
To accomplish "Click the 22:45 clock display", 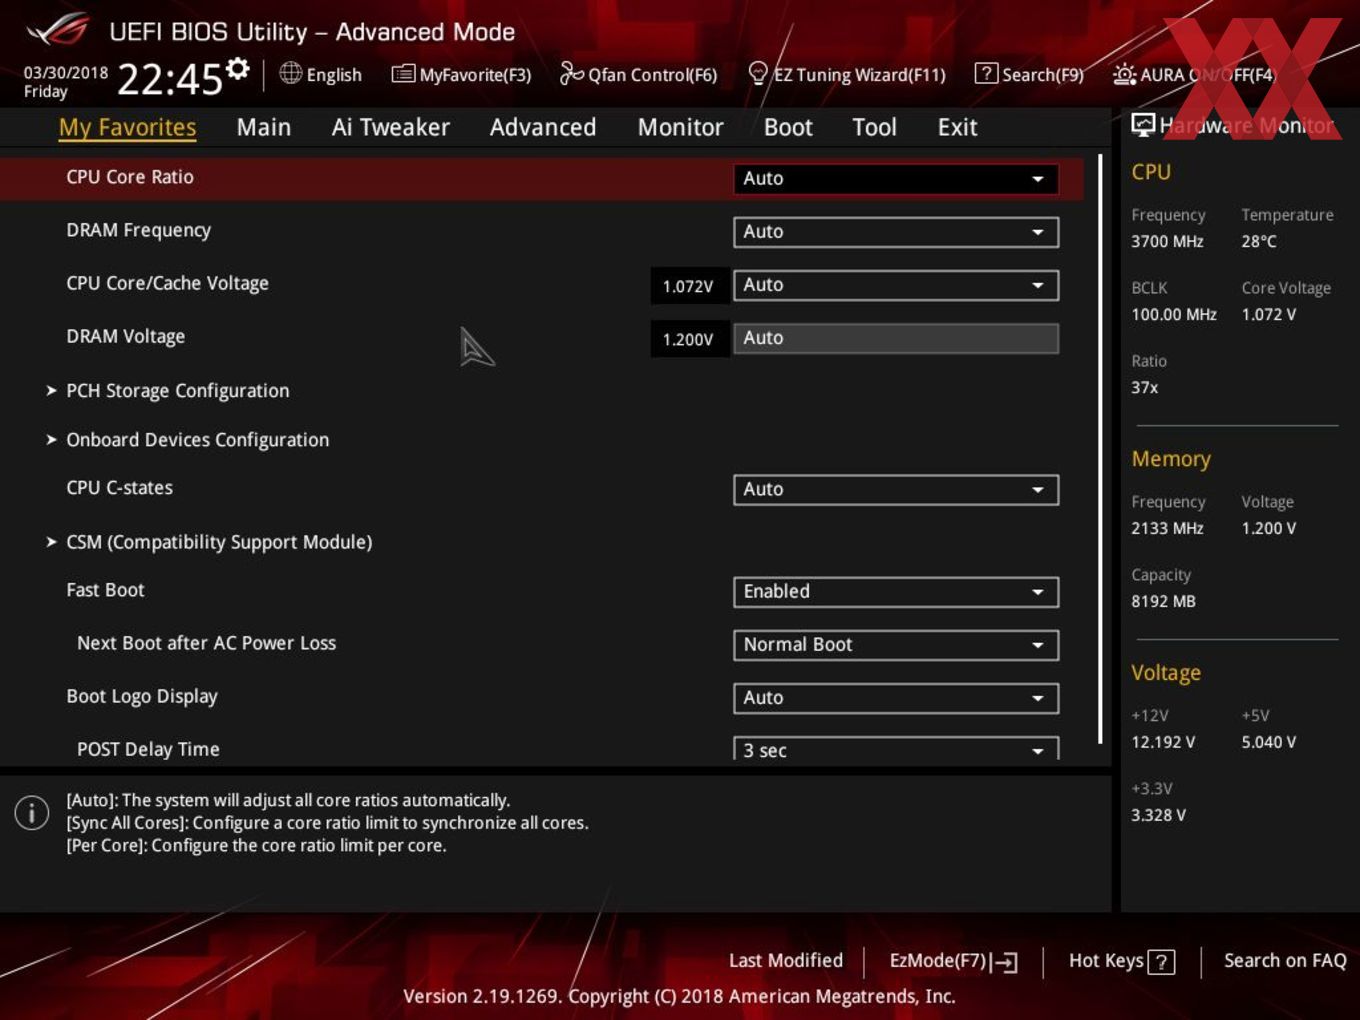I will pyautogui.click(x=169, y=79).
